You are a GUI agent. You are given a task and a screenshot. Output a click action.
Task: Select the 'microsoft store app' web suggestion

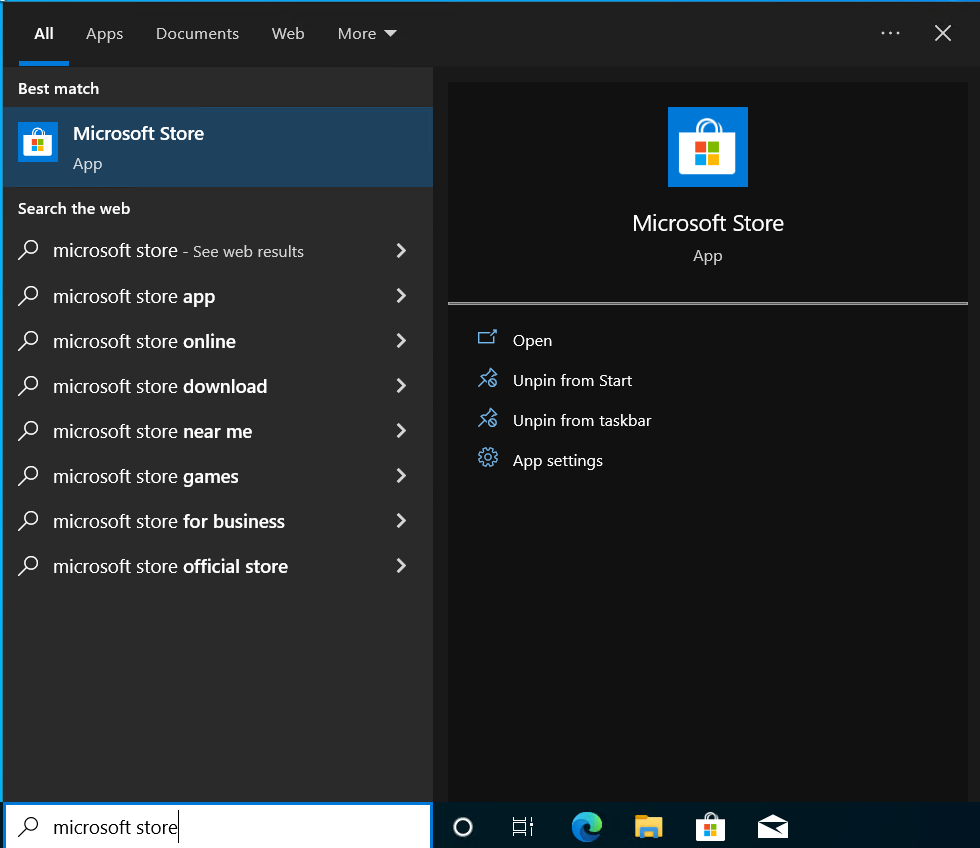[218, 296]
